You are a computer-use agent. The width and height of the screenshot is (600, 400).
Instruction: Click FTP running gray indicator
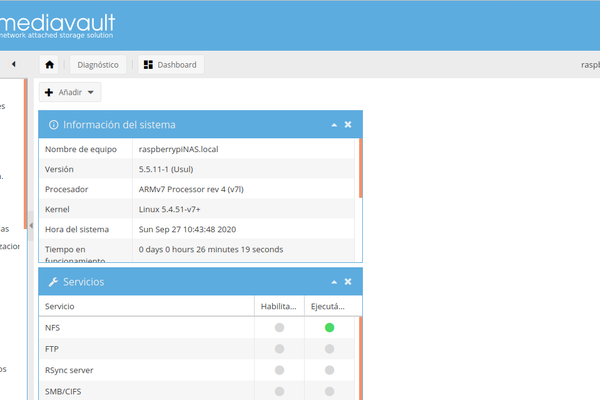click(x=329, y=349)
